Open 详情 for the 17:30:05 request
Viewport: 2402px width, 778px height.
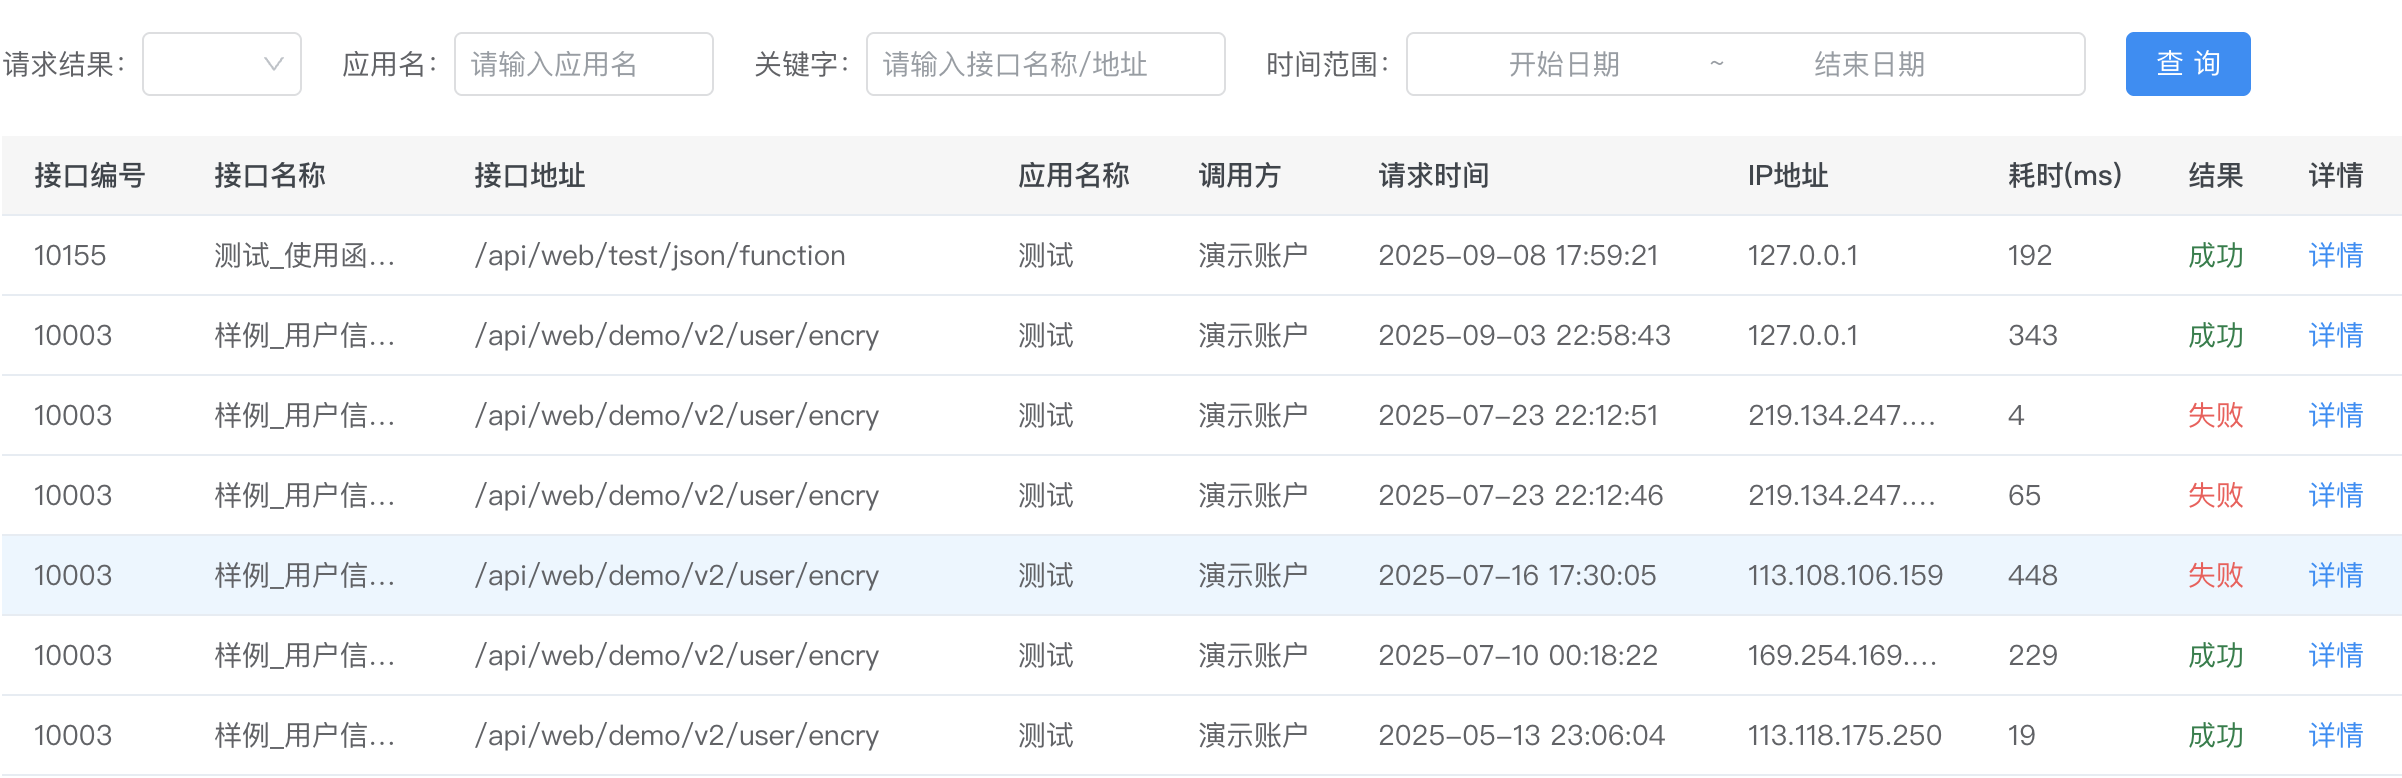pyautogui.click(x=2335, y=575)
